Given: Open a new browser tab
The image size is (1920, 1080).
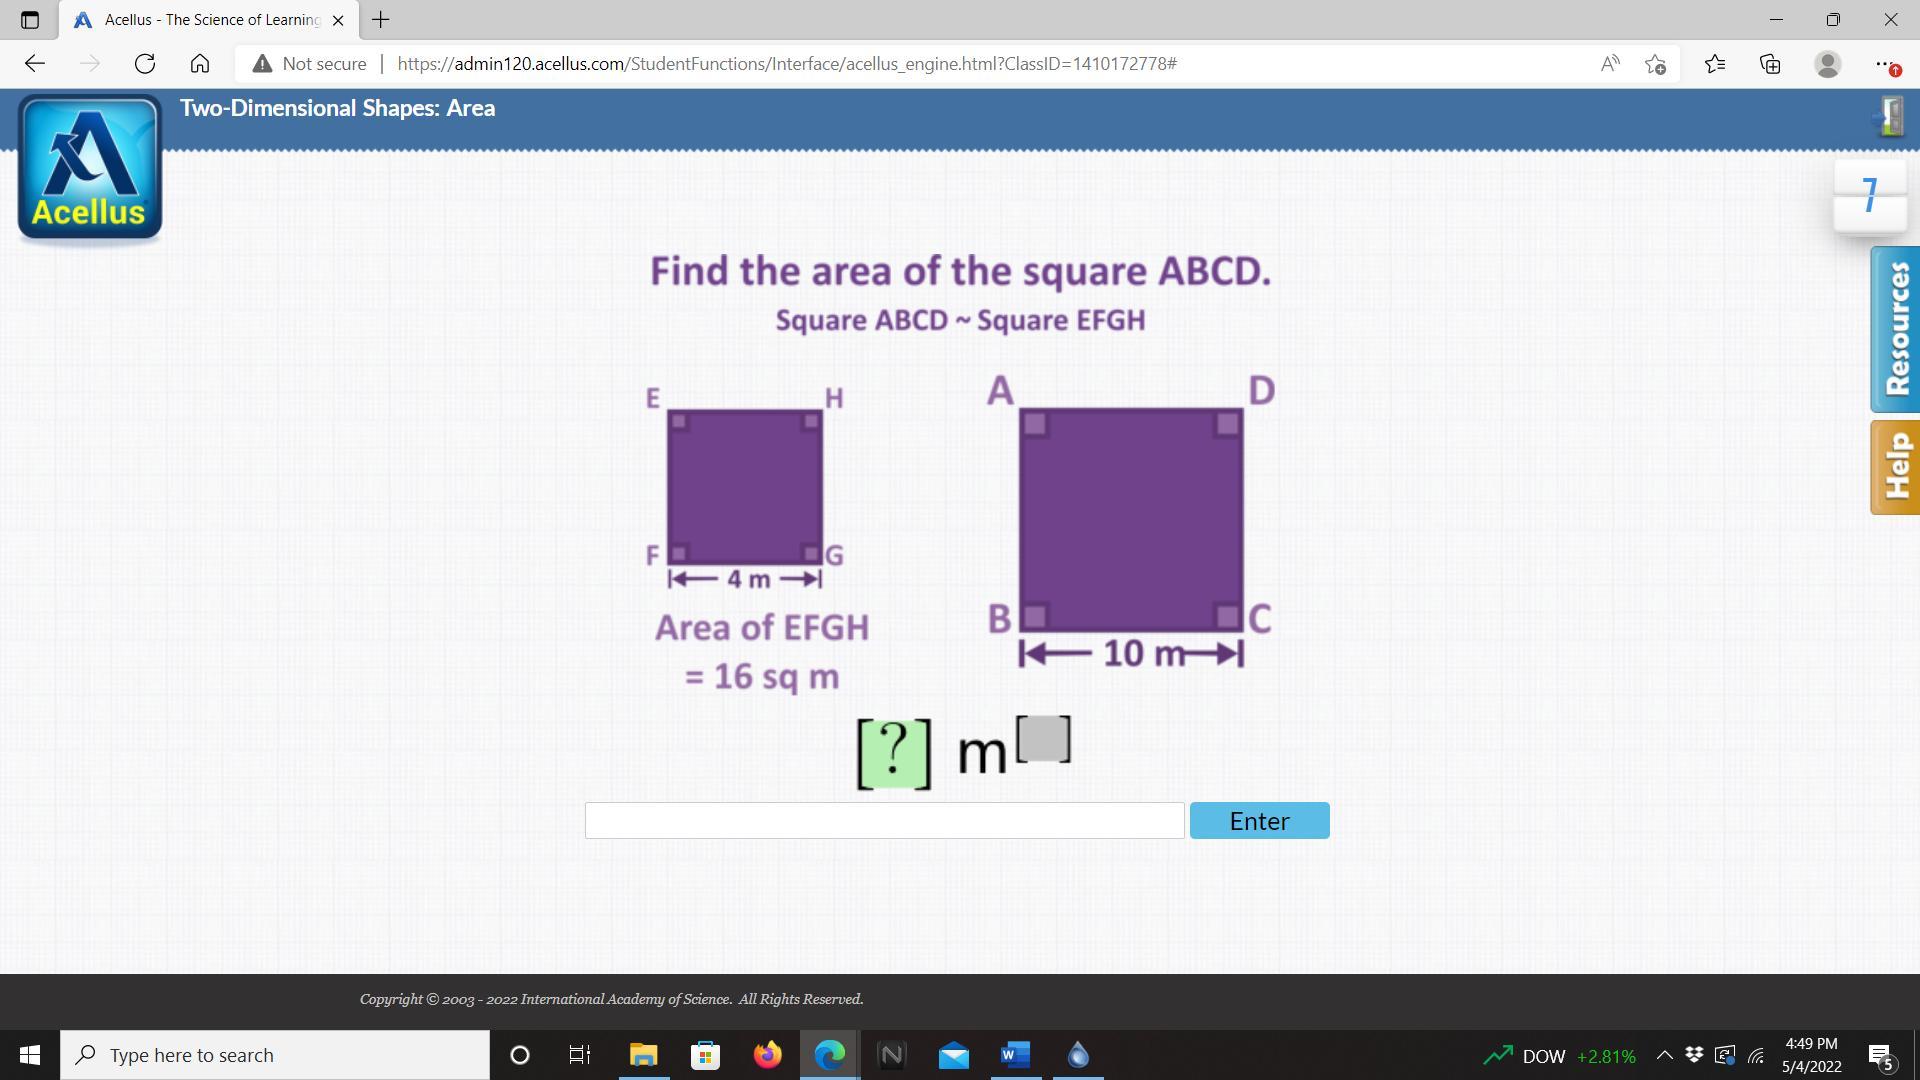Looking at the screenshot, I should coord(380,20).
